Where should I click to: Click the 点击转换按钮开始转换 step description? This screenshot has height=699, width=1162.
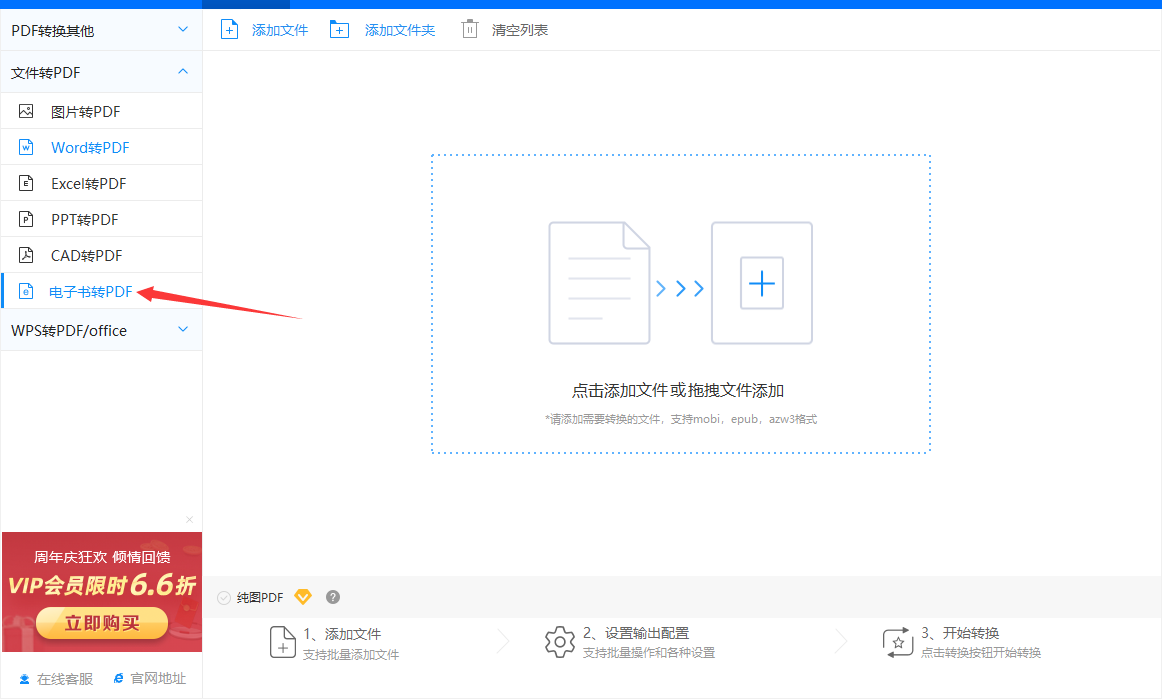981,653
